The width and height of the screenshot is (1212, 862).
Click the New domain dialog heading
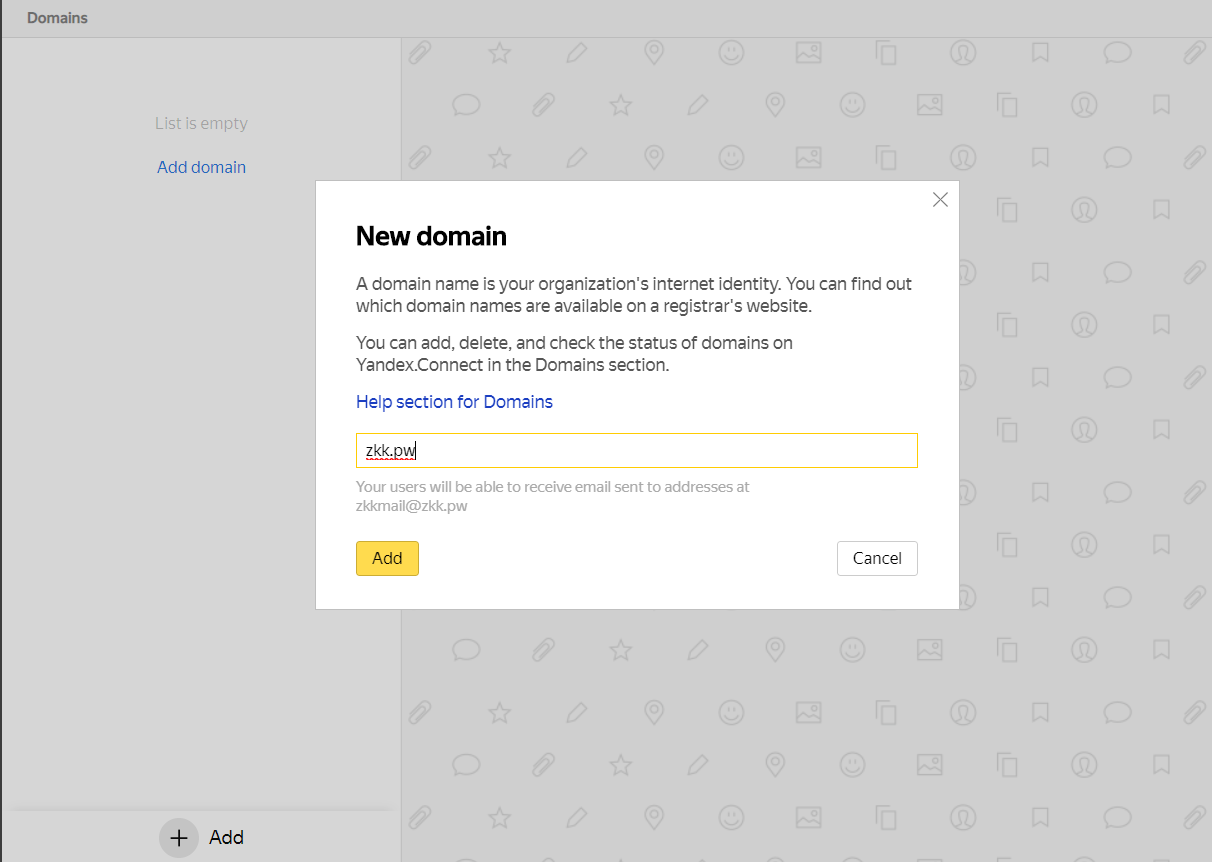[431, 236]
